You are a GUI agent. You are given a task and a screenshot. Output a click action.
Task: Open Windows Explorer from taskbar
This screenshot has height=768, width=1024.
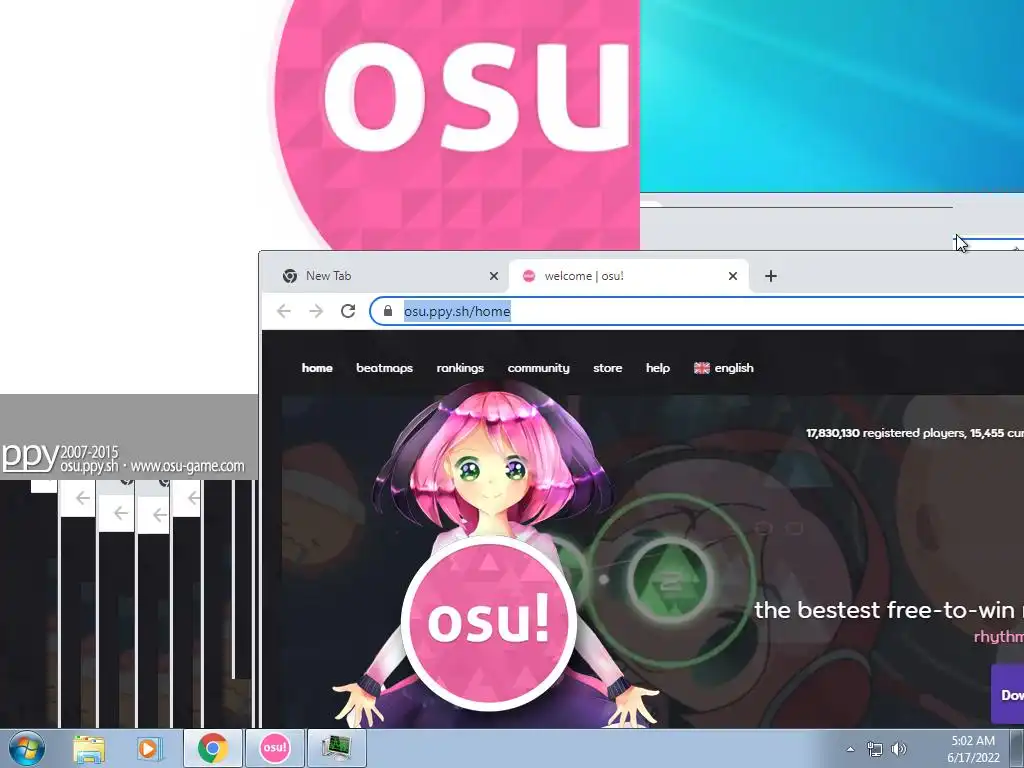click(x=89, y=748)
